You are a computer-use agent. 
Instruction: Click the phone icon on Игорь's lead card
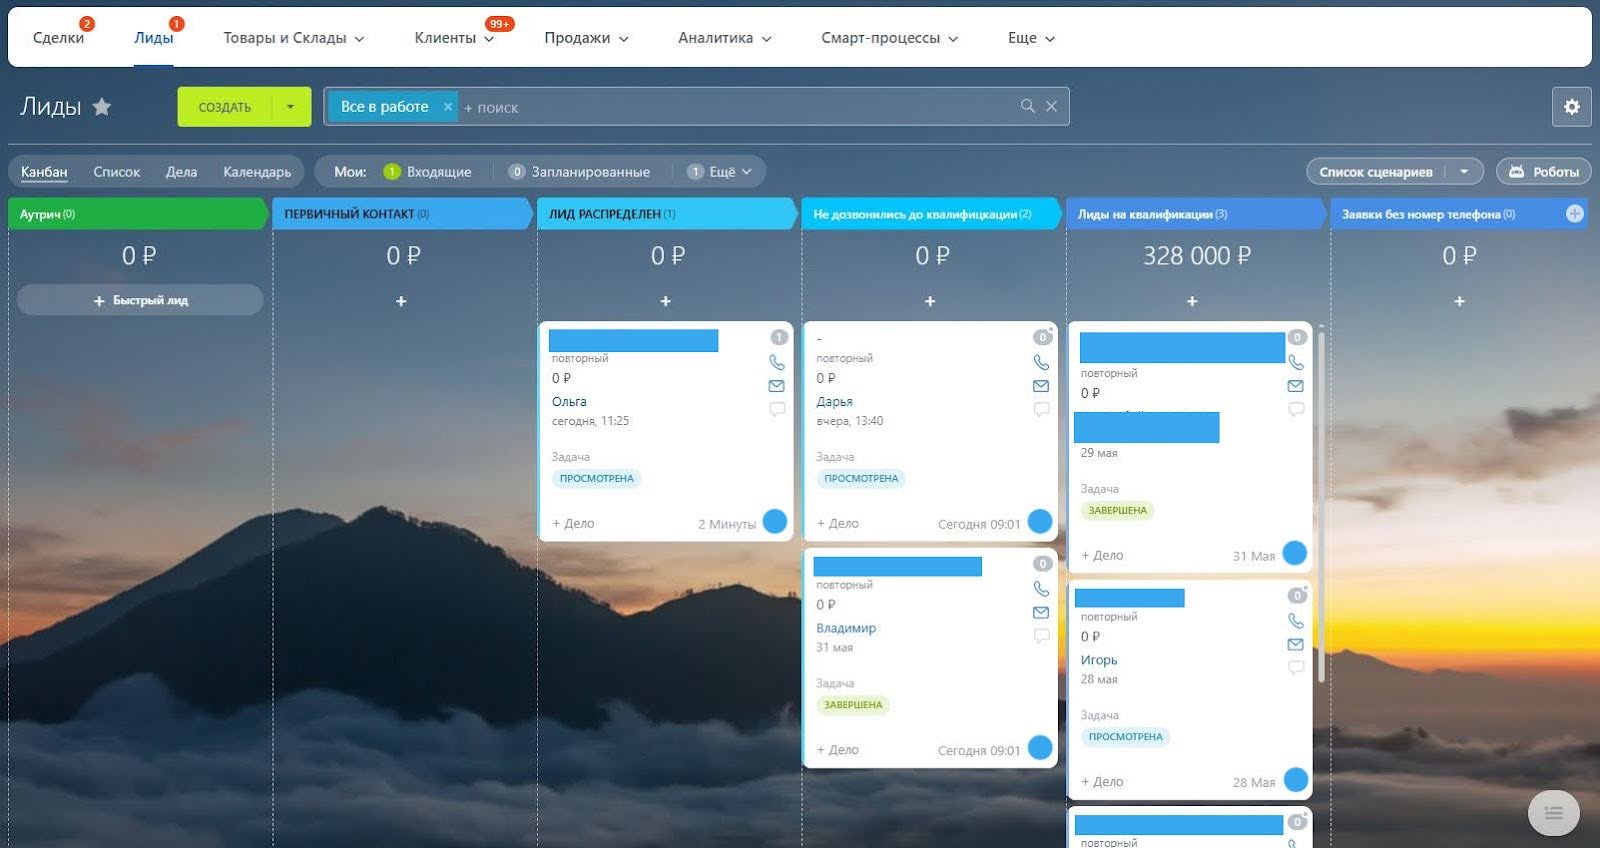coord(1296,621)
